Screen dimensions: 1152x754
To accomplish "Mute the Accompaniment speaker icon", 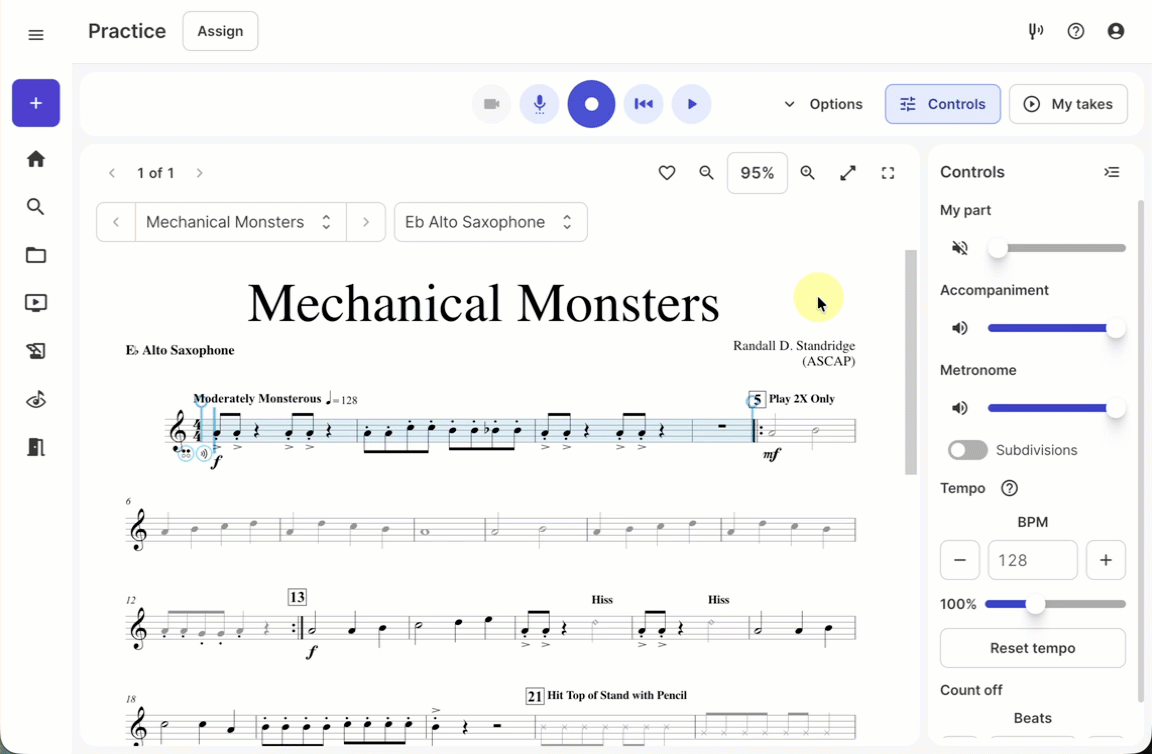I will pos(960,328).
